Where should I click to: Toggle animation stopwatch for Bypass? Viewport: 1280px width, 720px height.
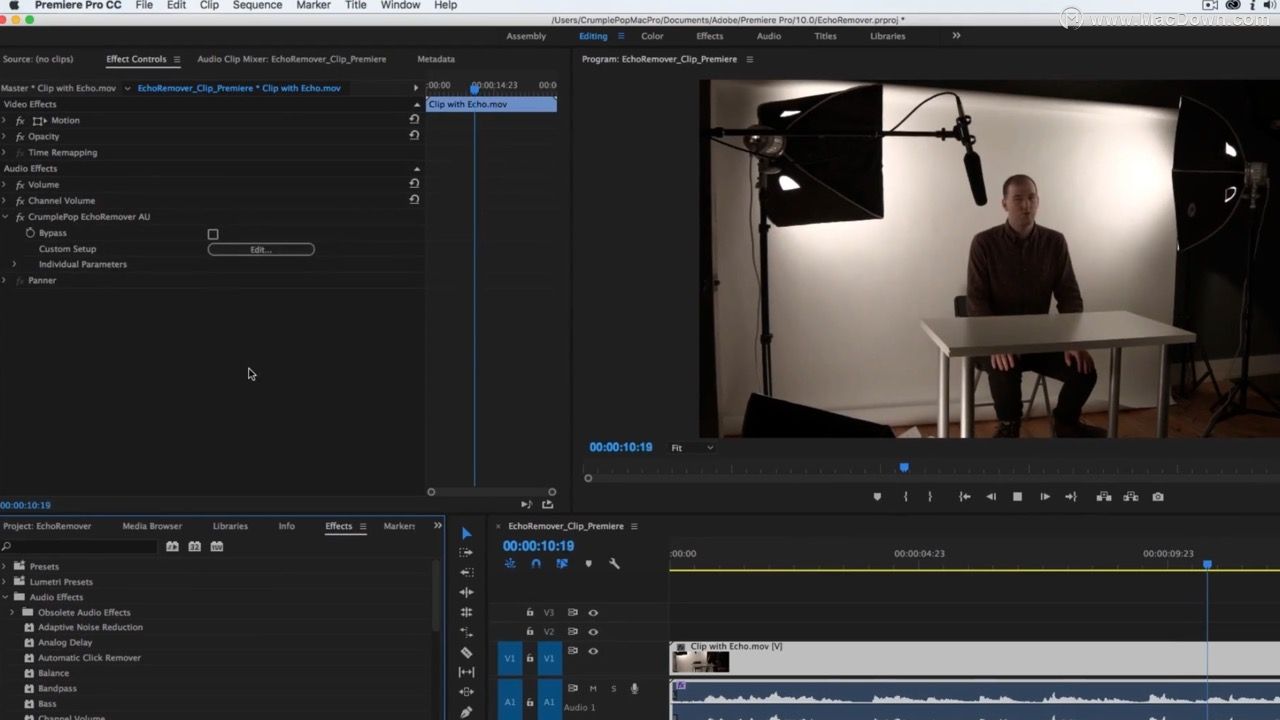[30, 233]
